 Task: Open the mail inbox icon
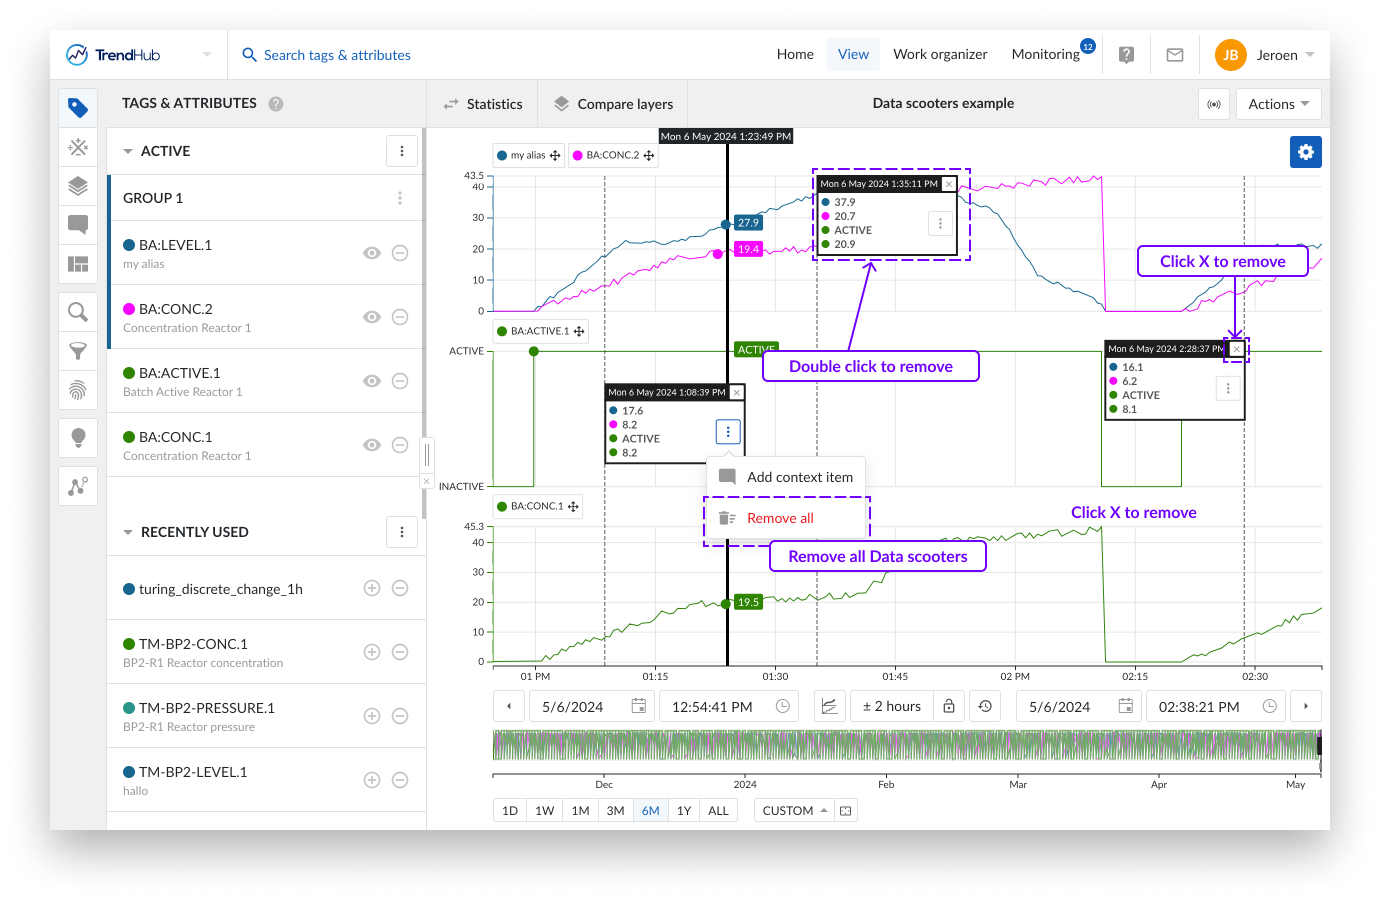click(1175, 55)
